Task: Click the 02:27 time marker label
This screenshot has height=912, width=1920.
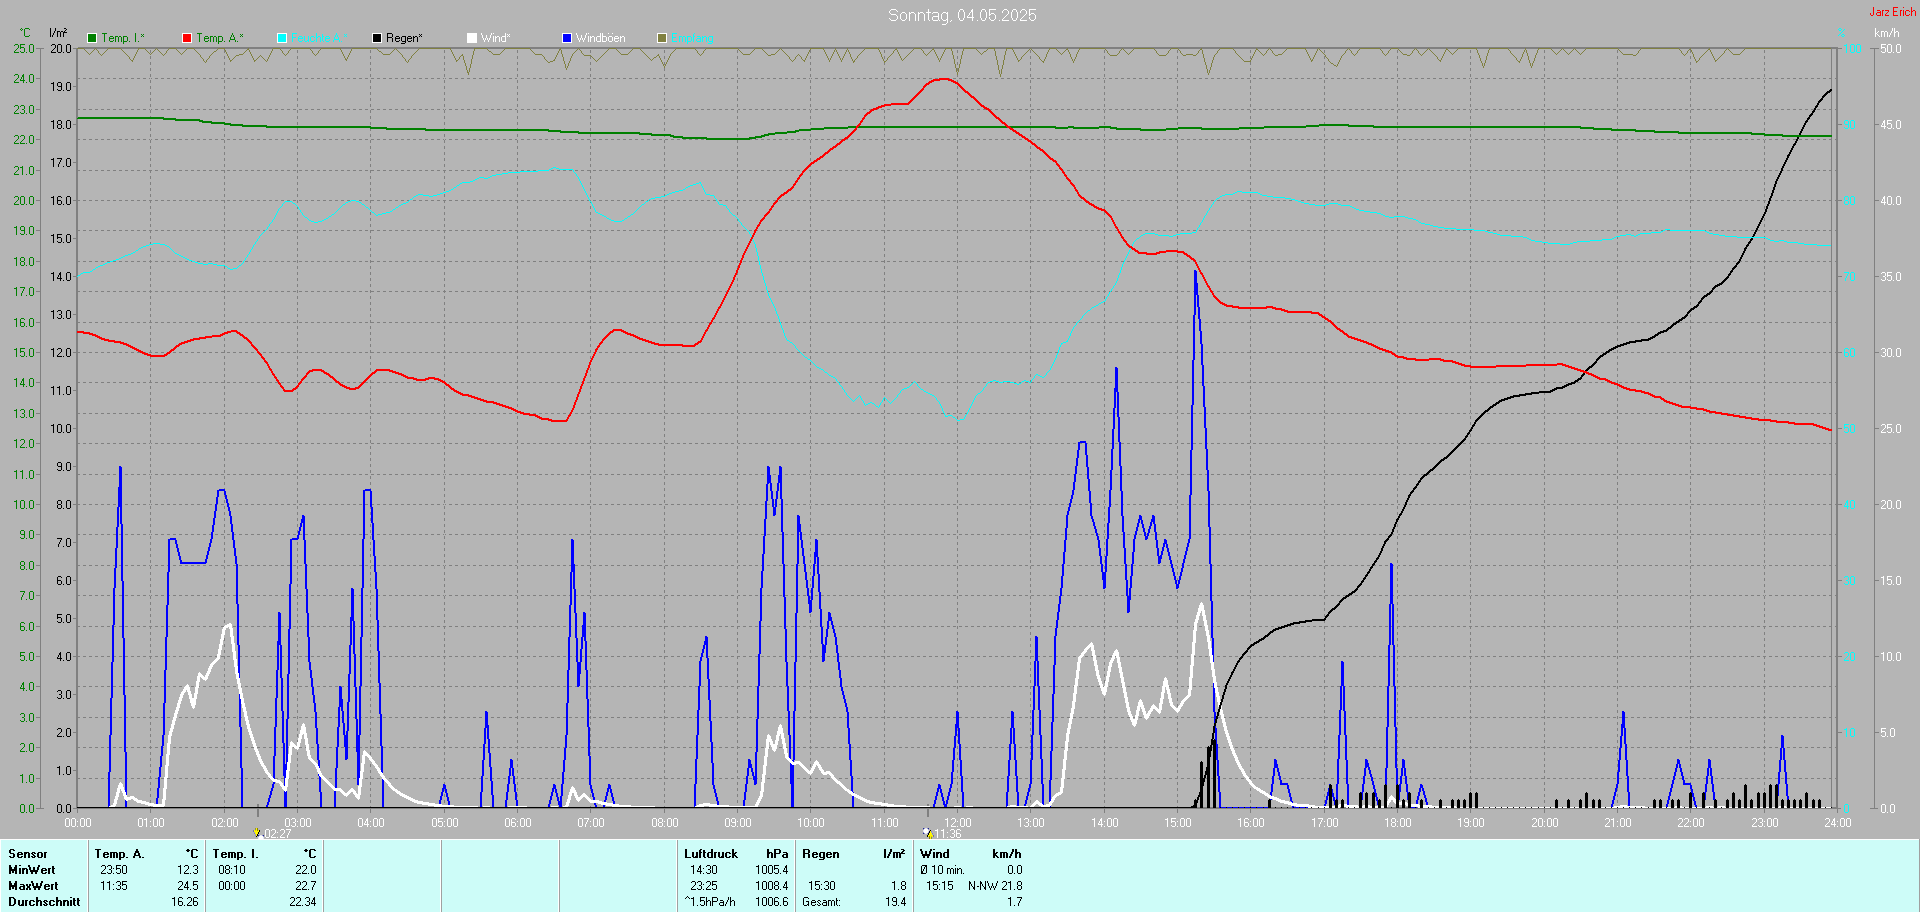Action: tap(277, 834)
